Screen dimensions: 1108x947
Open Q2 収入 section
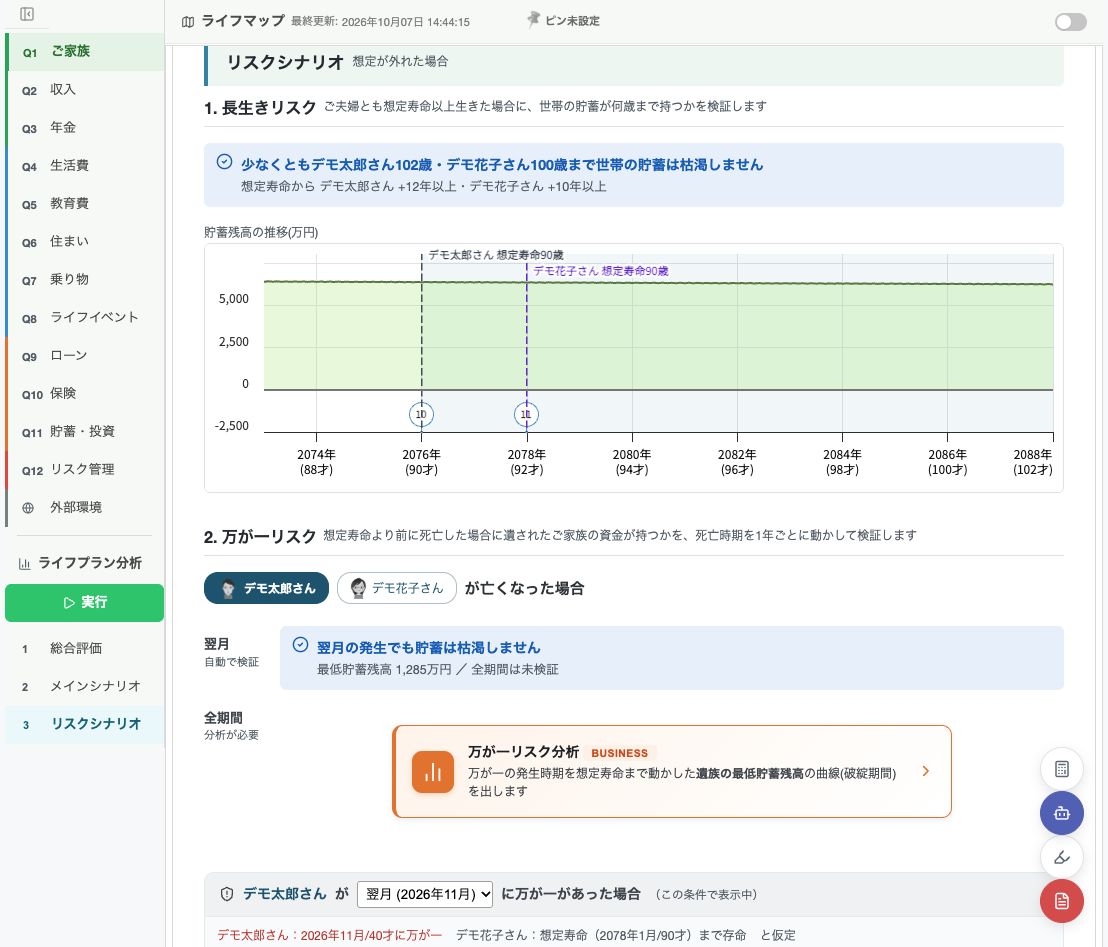[85, 90]
